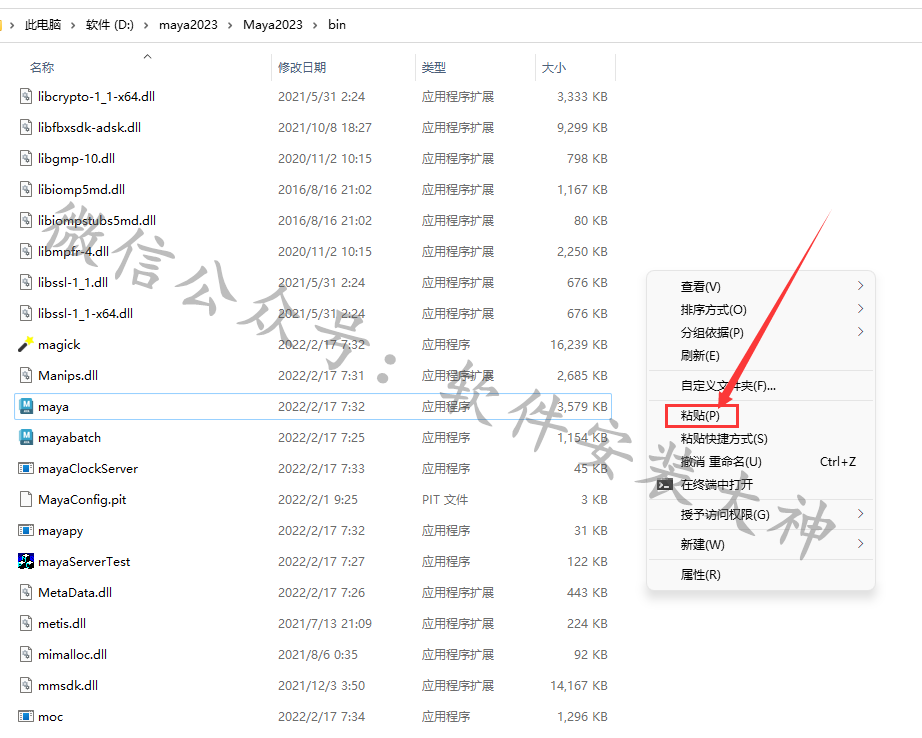
Task: Navigate to 此电脑 in address bar
Action: (x=43, y=25)
